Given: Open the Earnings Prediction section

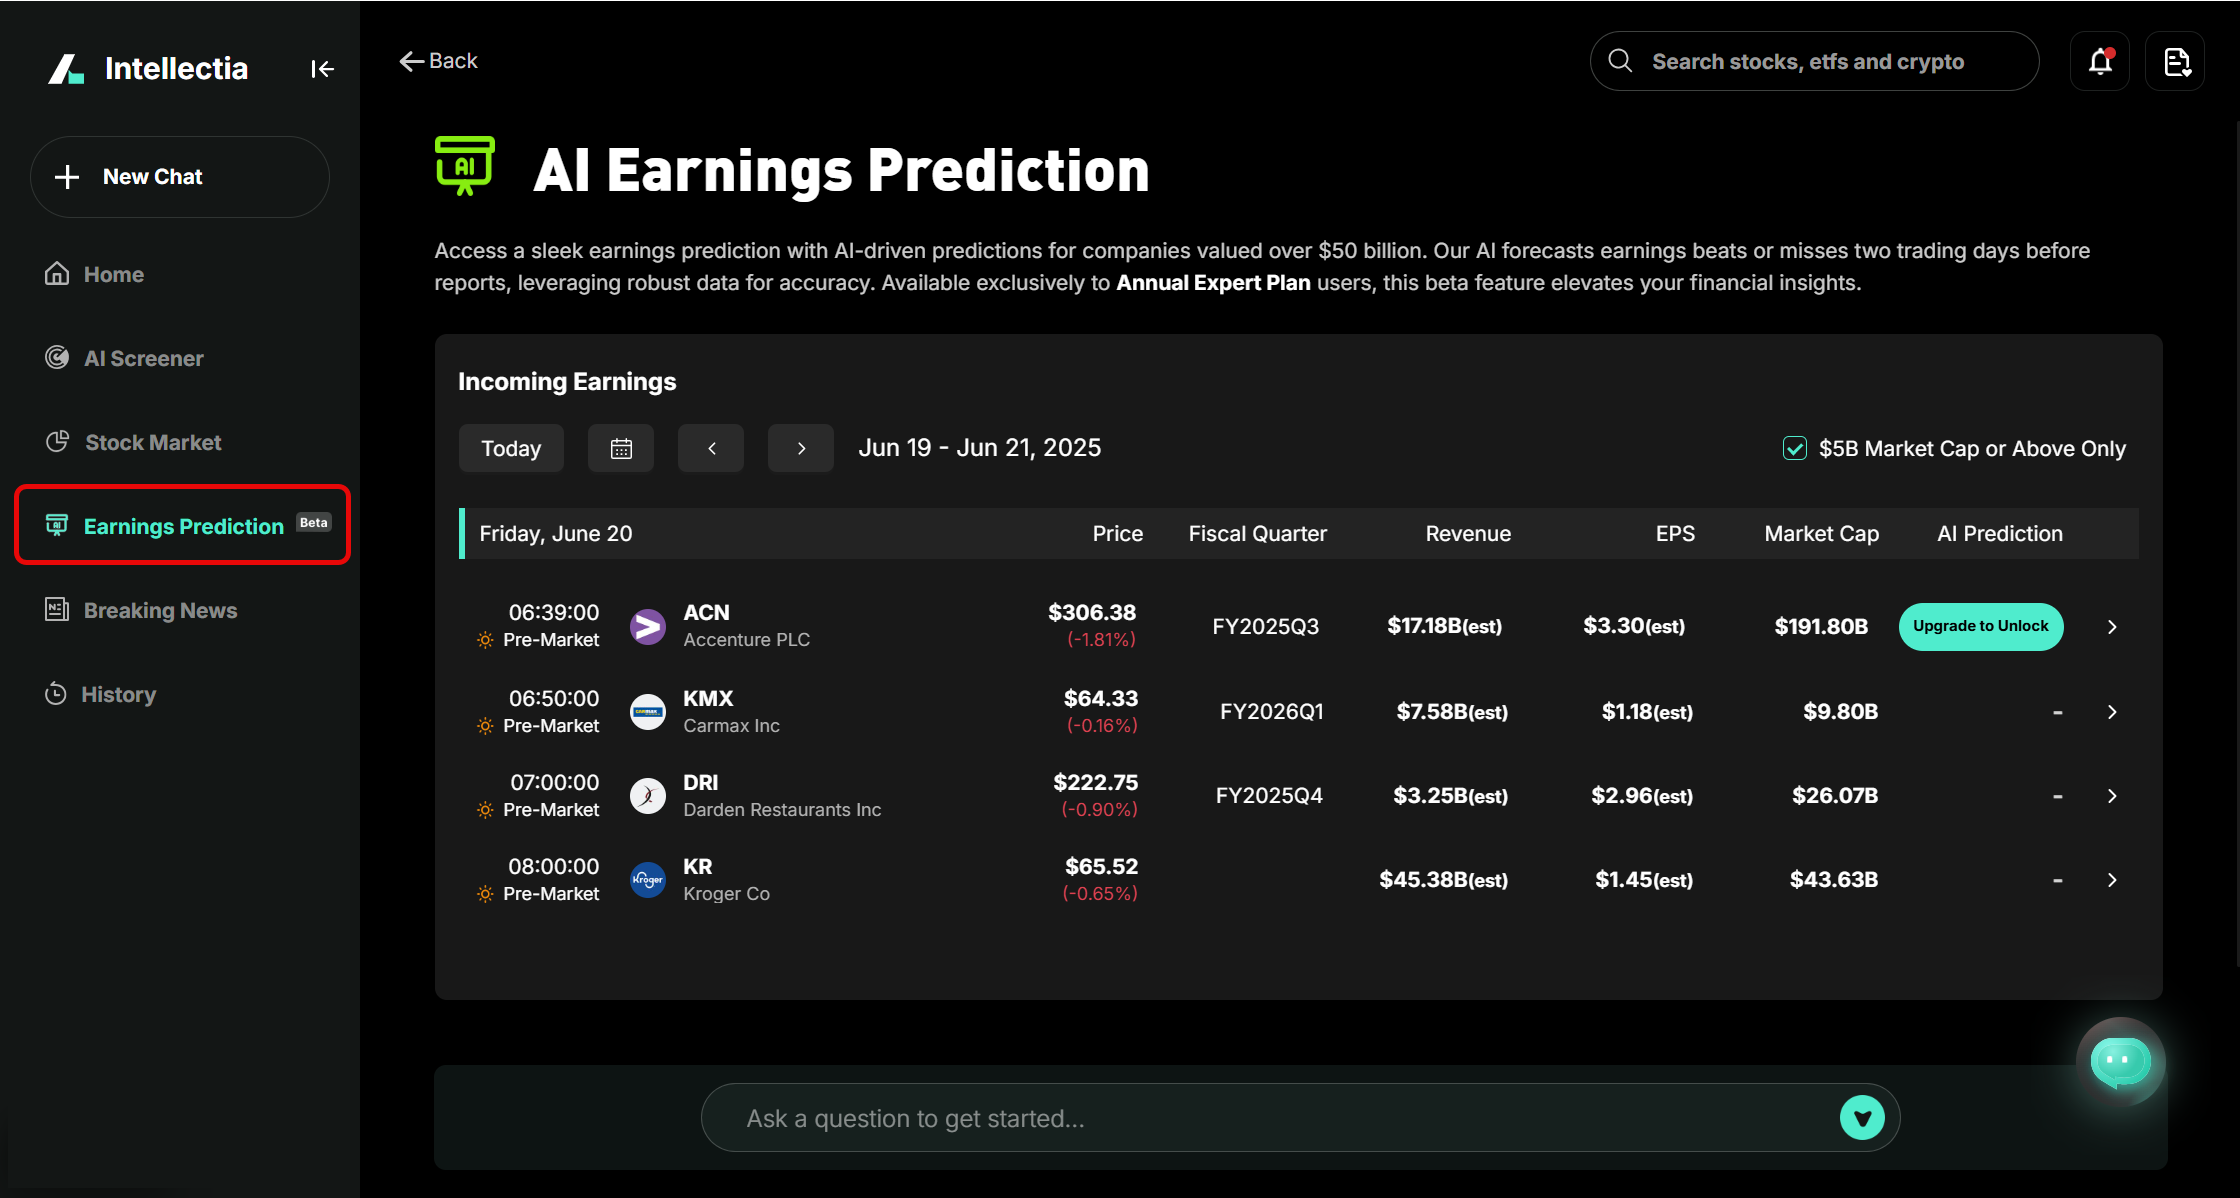Looking at the screenshot, I should point(183,525).
